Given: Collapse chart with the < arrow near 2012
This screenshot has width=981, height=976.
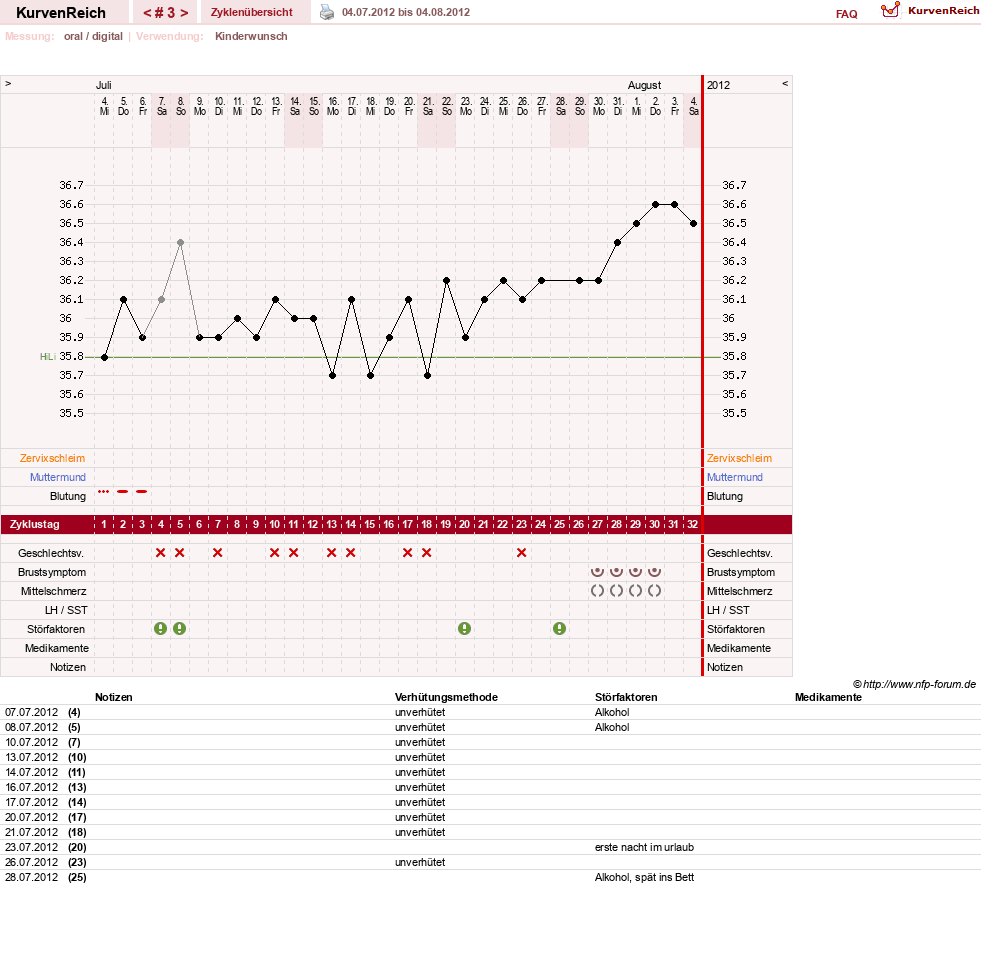Looking at the screenshot, I should (x=785, y=84).
